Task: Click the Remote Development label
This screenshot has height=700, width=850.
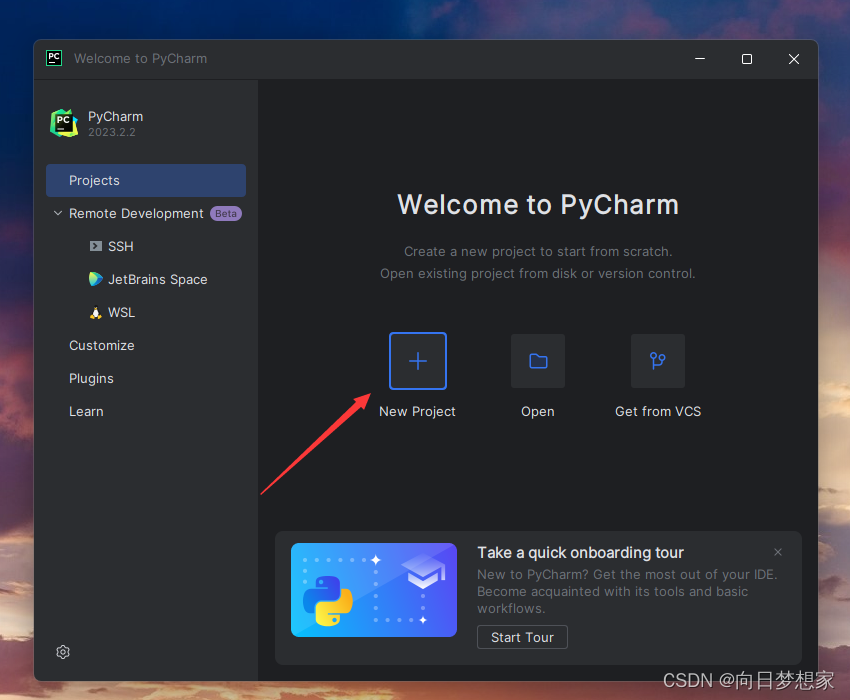Action: (x=136, y=214)
